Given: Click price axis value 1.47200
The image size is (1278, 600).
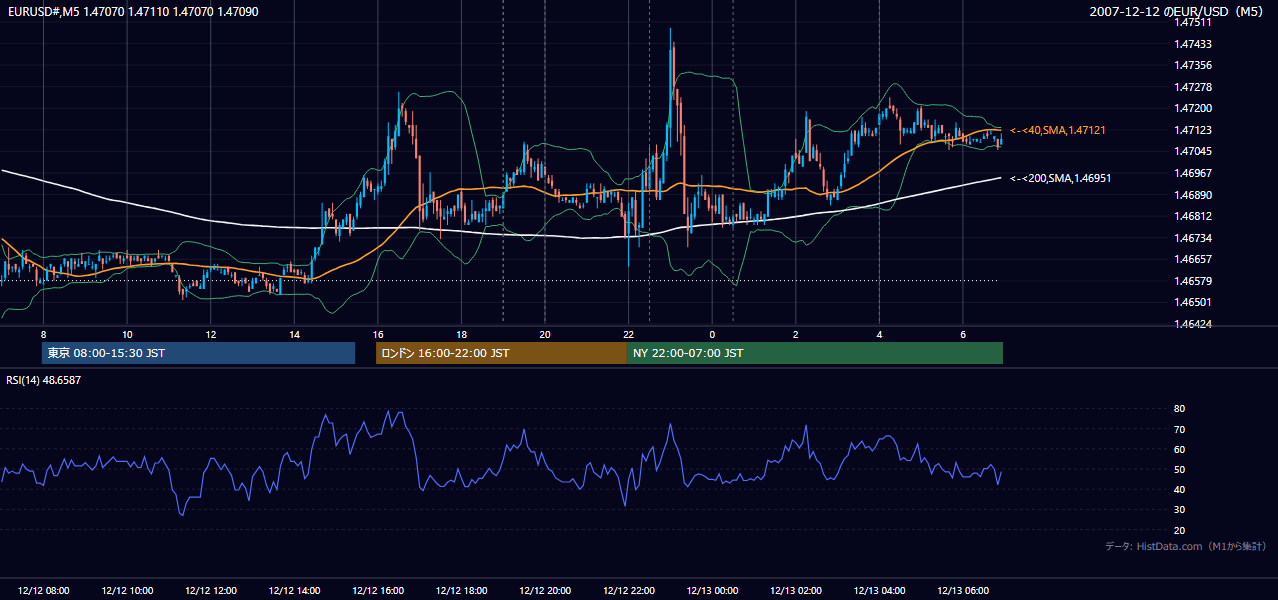Looking at the screenshot, I should tap(1194, 108).
